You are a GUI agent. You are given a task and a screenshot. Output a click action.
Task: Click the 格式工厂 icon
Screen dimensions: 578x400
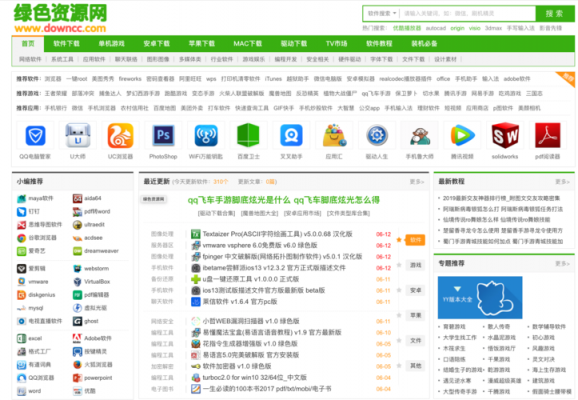[x=21, y=352]
